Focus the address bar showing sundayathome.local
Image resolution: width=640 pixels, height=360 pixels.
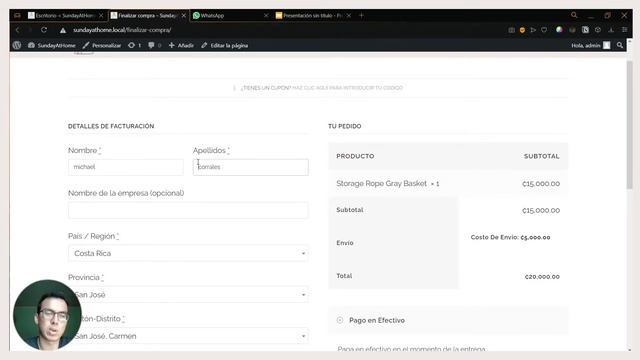[x=122, y=30]
